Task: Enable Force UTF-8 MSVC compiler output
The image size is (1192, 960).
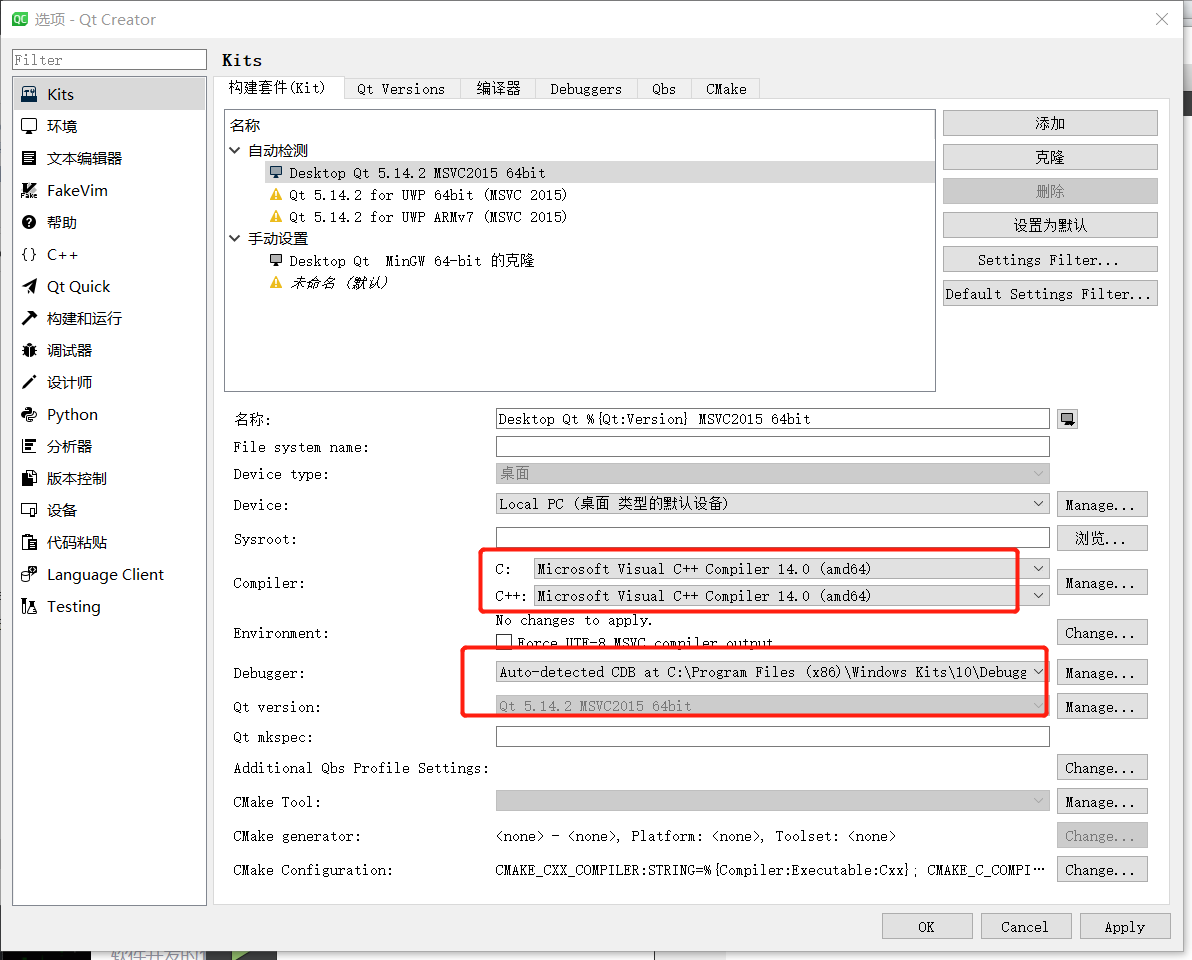Action: point(505,642)
